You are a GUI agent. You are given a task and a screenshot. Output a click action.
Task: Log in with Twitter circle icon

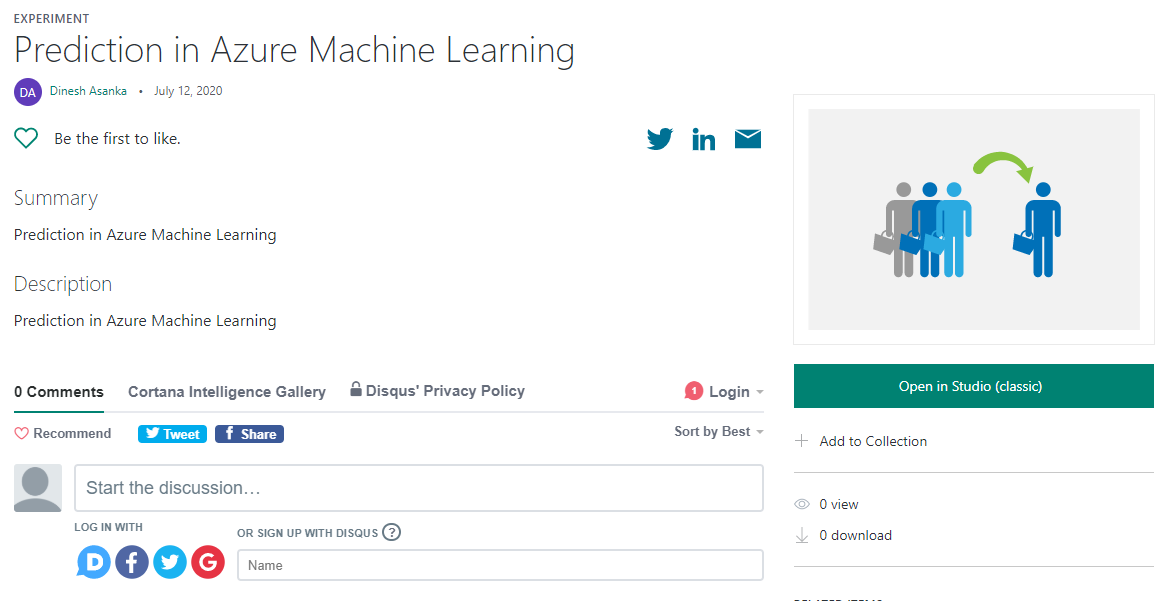(x=170, y=562)
